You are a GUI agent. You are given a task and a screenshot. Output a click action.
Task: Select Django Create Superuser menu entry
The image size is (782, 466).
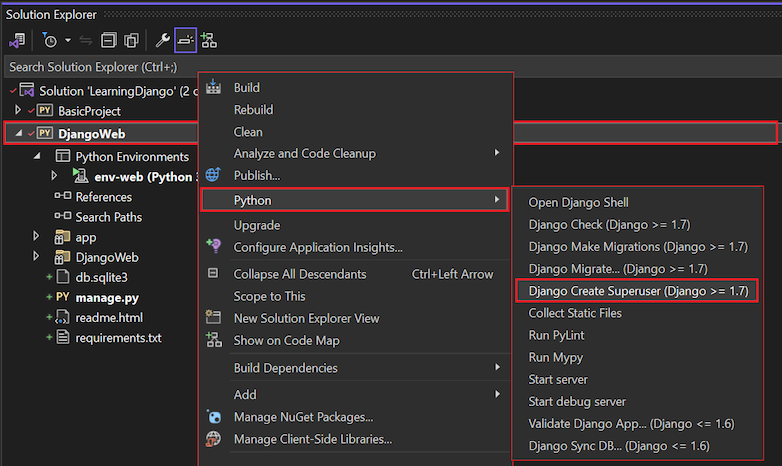coord(638,291)
